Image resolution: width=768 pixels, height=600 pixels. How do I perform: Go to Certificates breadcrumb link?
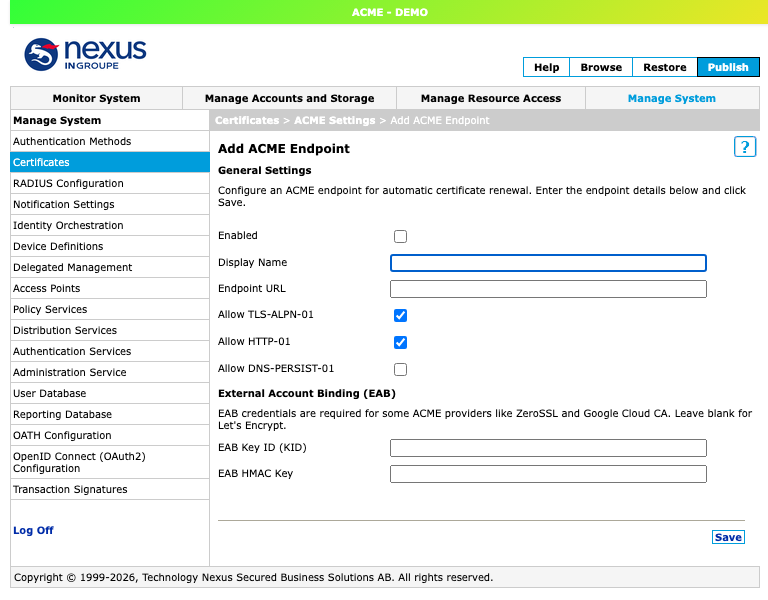point(247,120)
